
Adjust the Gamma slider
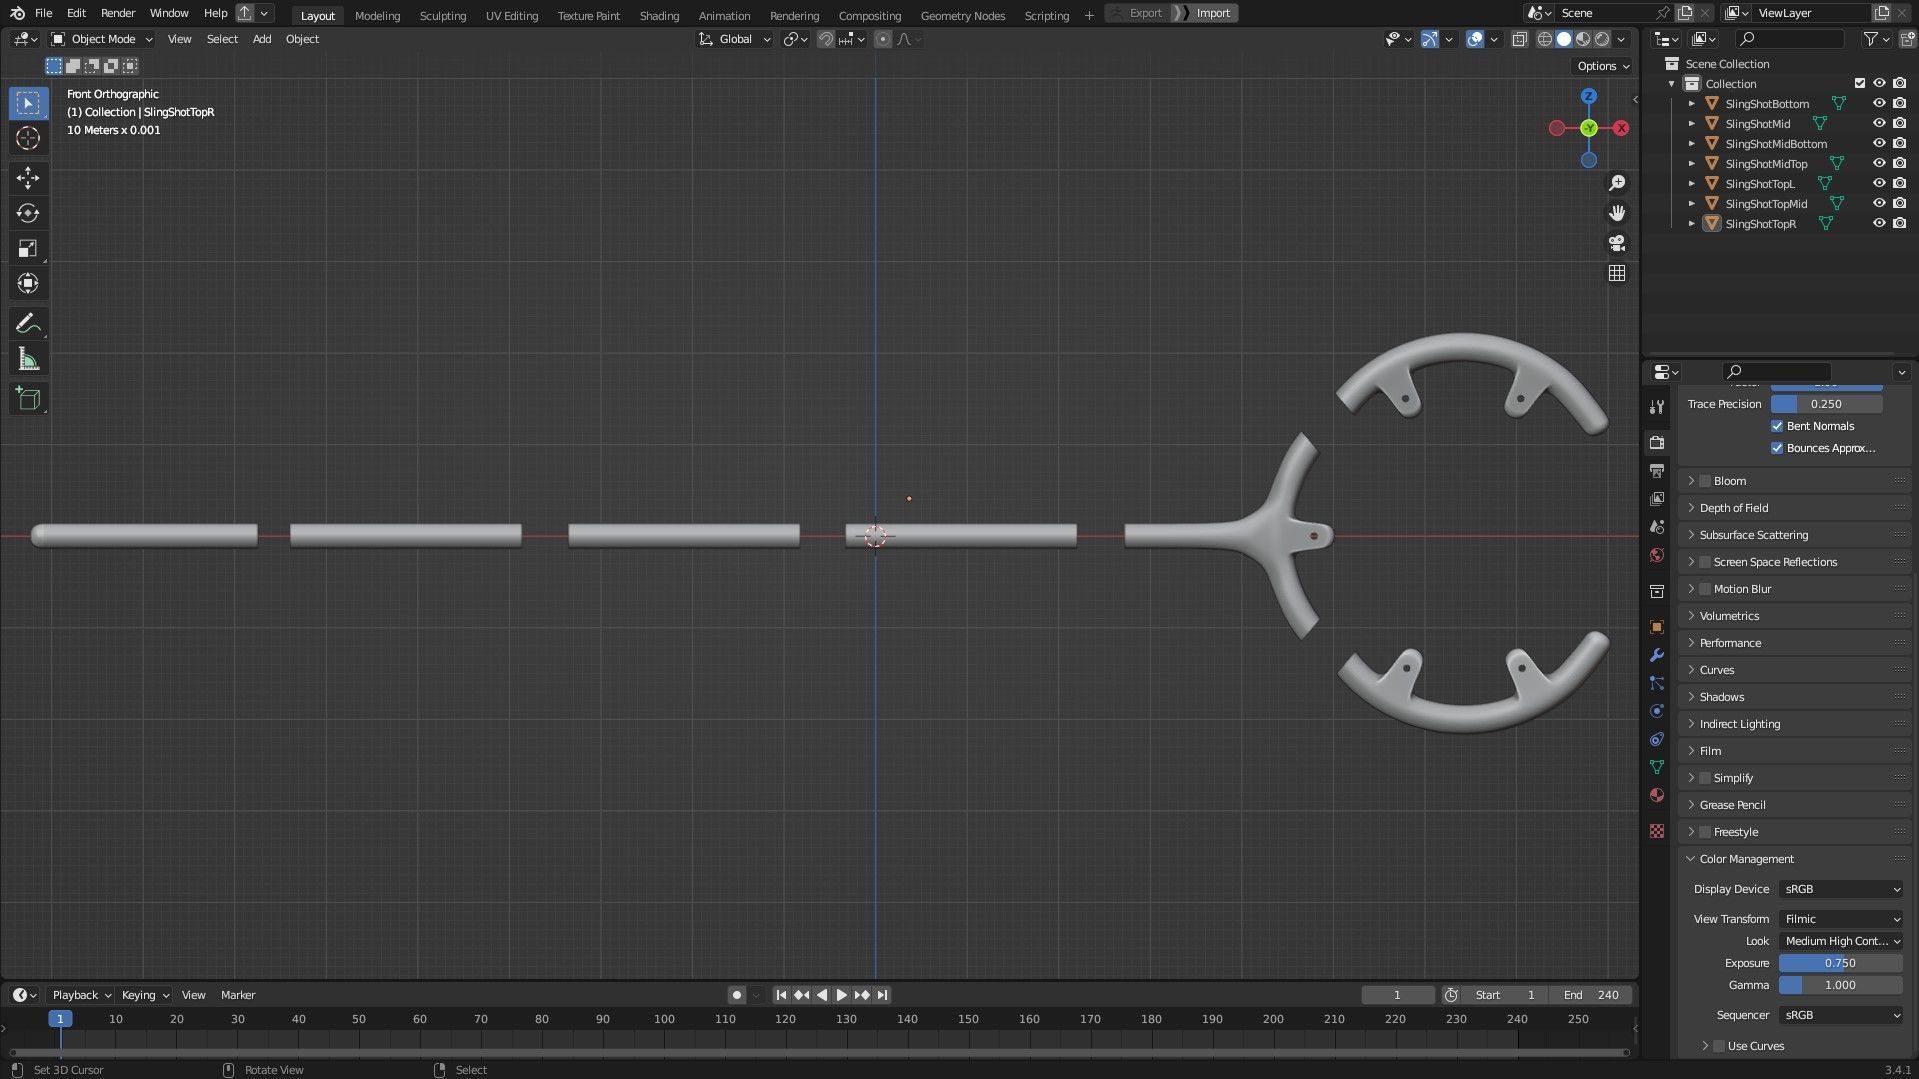1840,985
